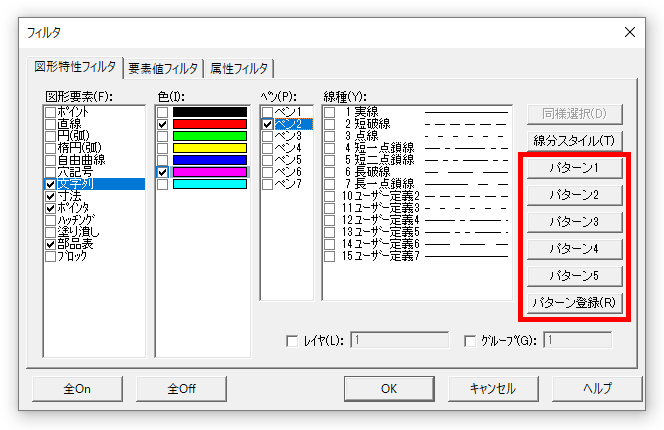This screenshot has width=664, height=430.
Task: Enable the 穴記号 checkbox
Action: coord(50,172)
